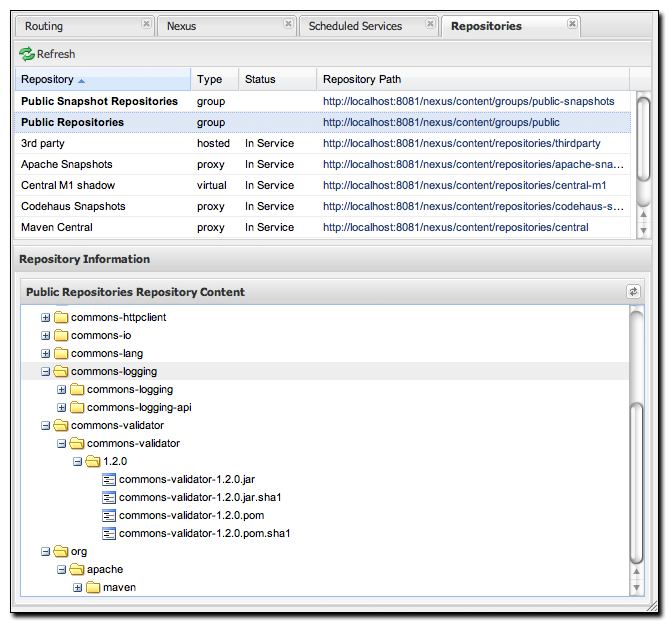Click the commons-validator-1.2.0.pom file icon

point(109,516)
